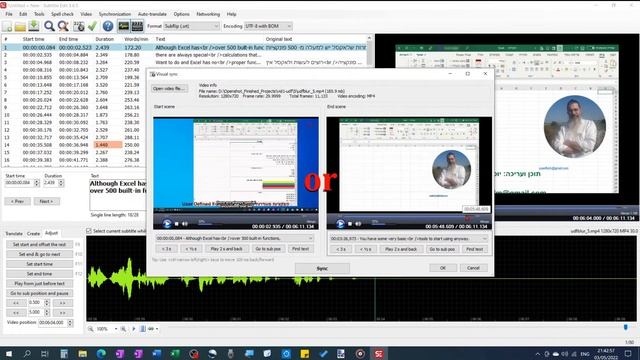Open the Format SubRip dropdown
Viewport: 640px width, 360px height.
point(191,26)
